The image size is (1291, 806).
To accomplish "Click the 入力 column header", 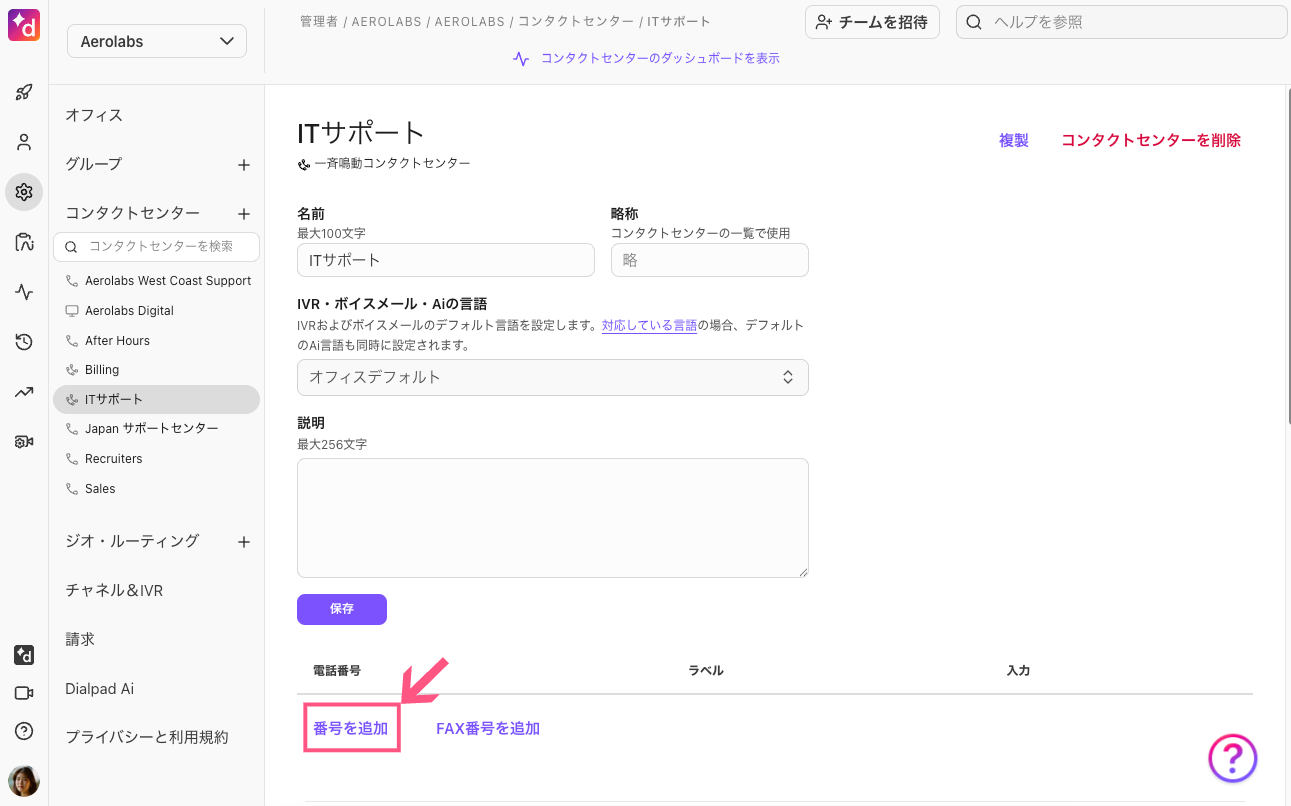I will coord(1018,671).
